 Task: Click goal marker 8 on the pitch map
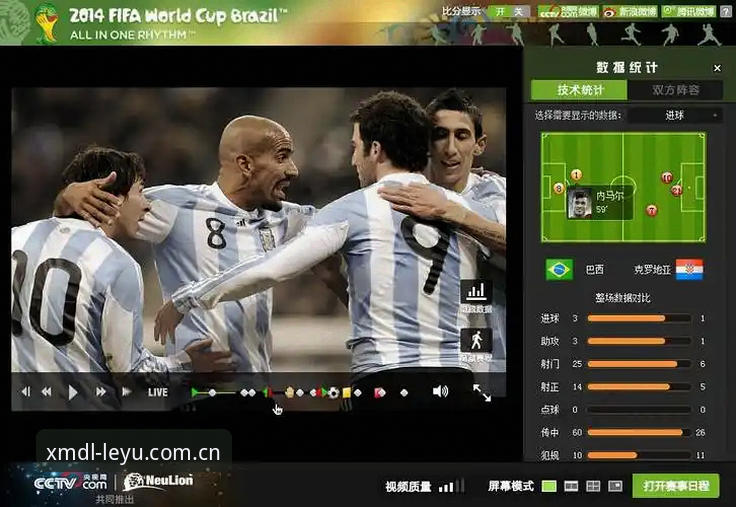click(559, 188)
